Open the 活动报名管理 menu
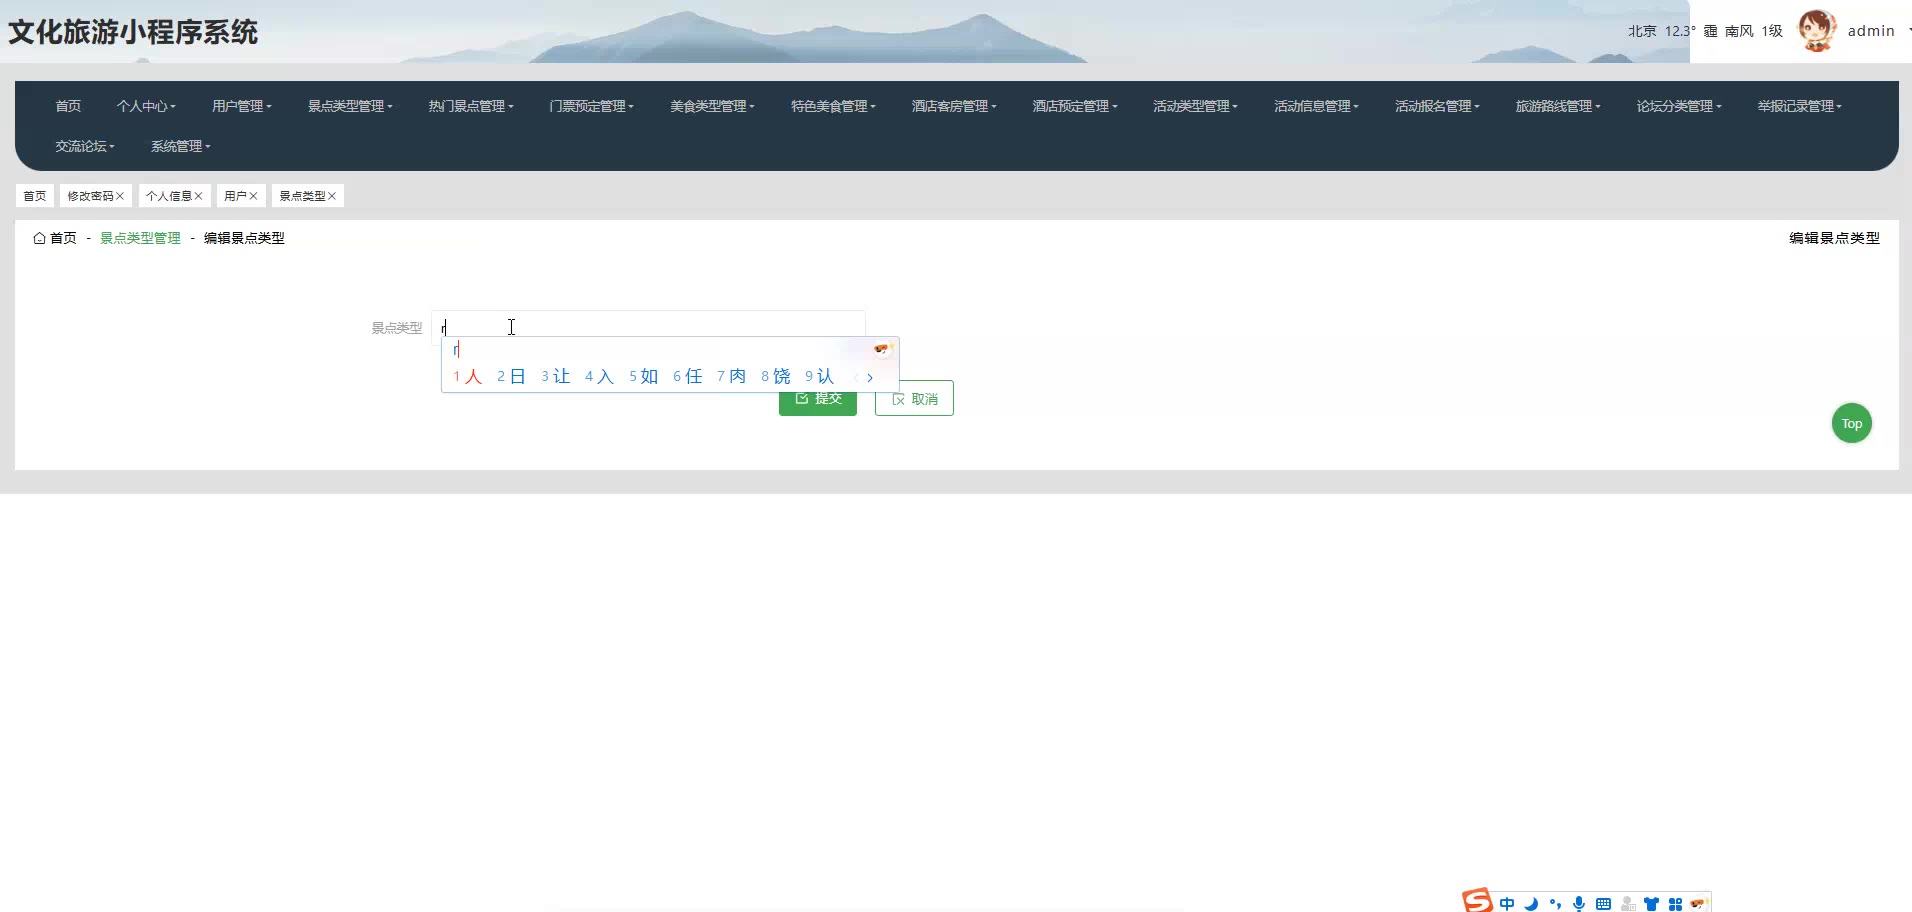The image size is (1912, 912). pos(1438,106)
